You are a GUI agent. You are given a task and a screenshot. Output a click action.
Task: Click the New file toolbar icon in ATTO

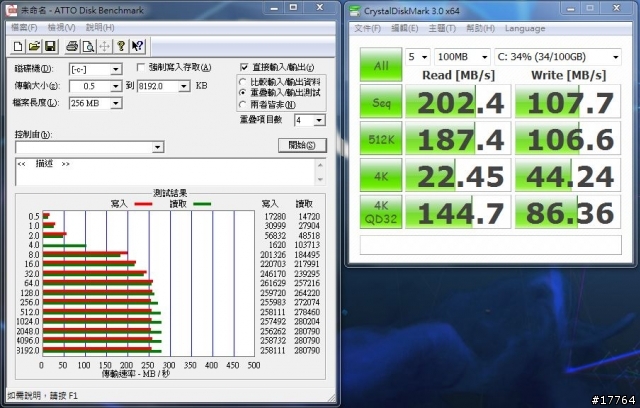(x=19, y=46)
